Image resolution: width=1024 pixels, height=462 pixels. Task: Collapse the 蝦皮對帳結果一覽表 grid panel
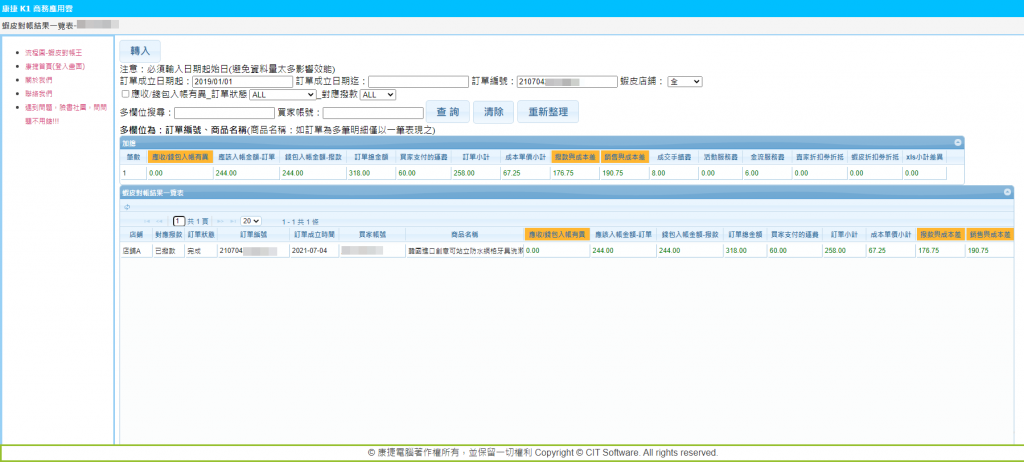1007,191
